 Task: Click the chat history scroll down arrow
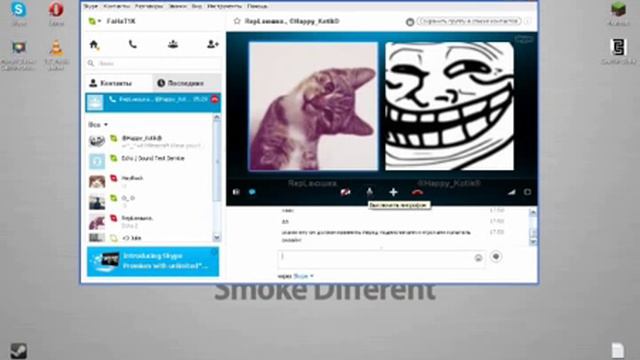(x=533, y=242)
